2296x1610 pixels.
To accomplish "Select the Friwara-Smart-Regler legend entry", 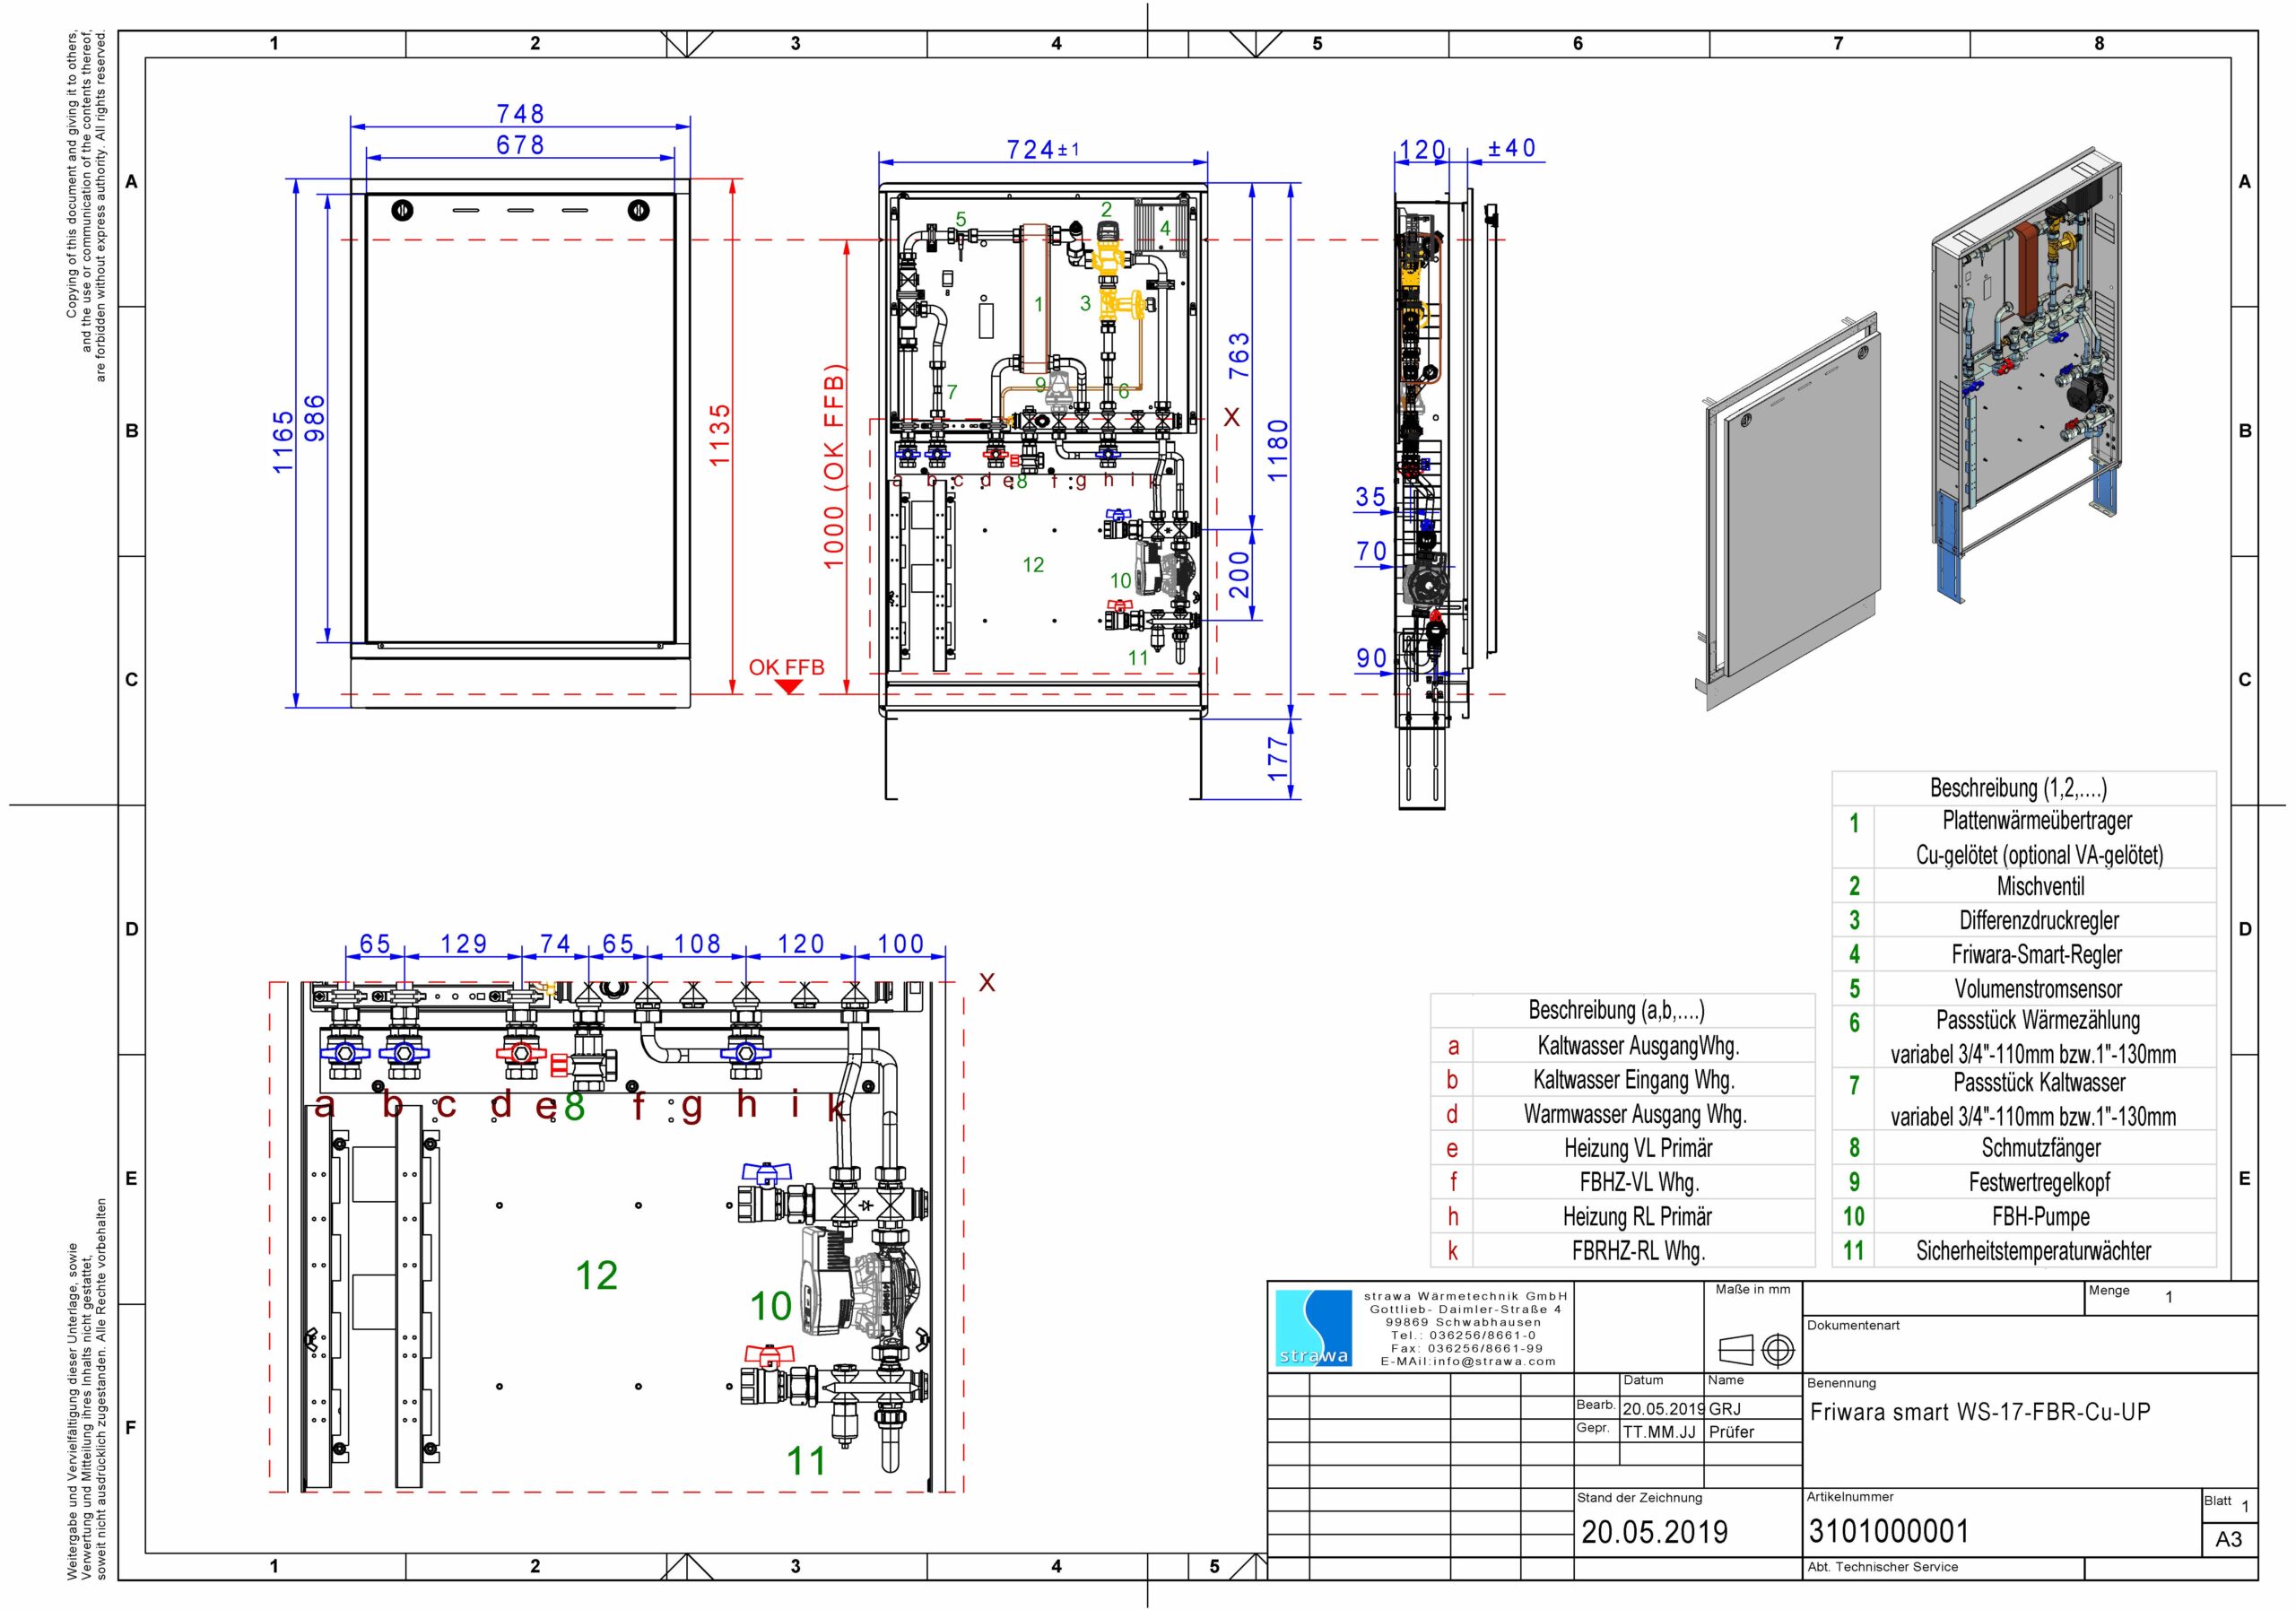I will [2024, 954].
